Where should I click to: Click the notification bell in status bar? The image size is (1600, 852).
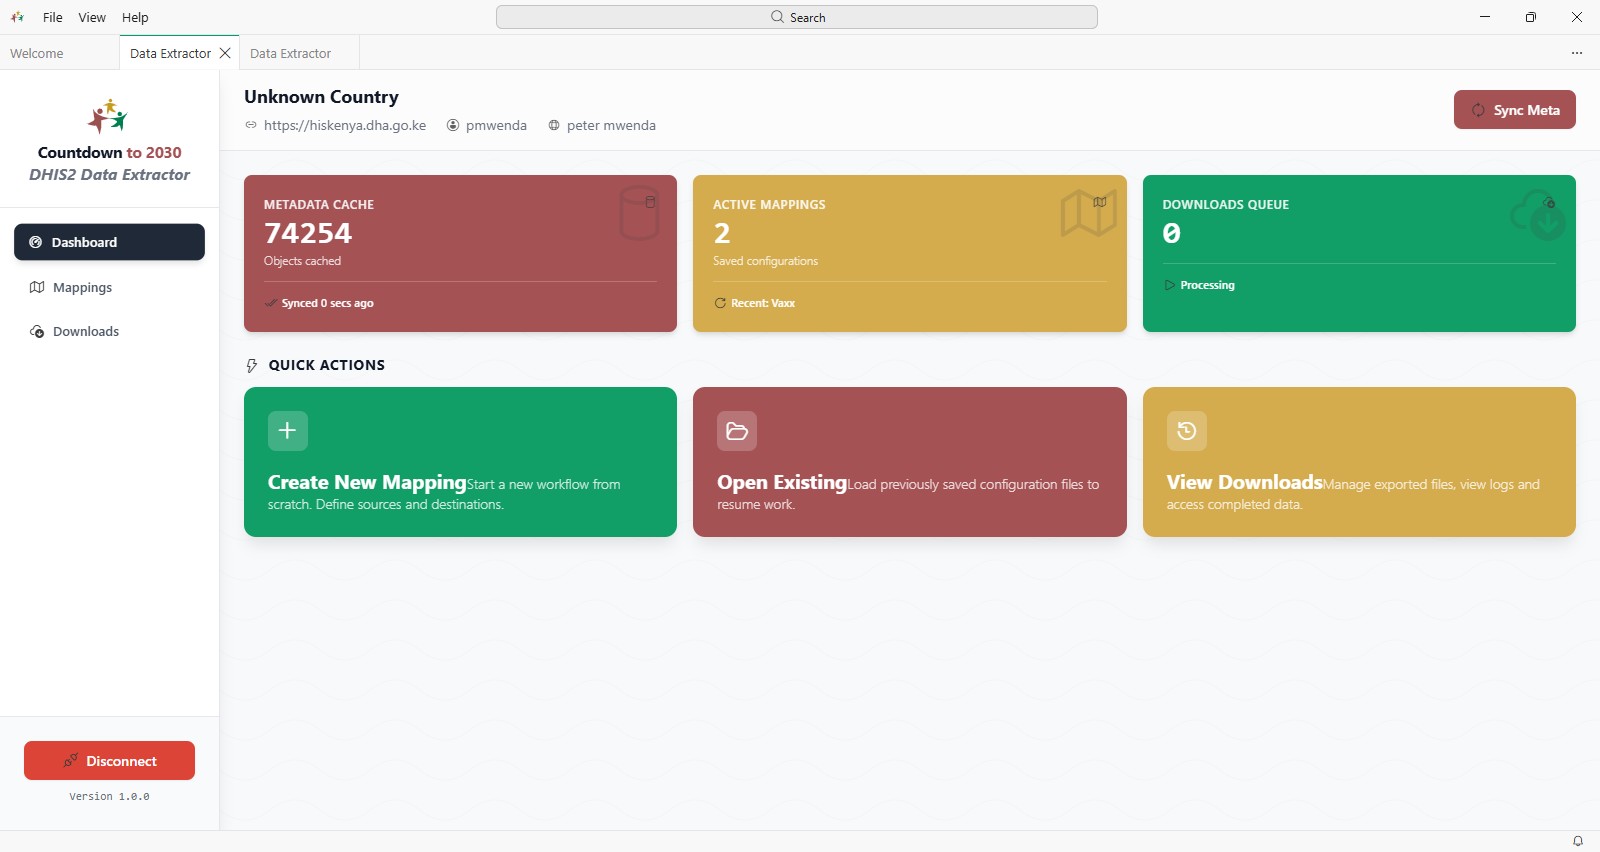1578,841
